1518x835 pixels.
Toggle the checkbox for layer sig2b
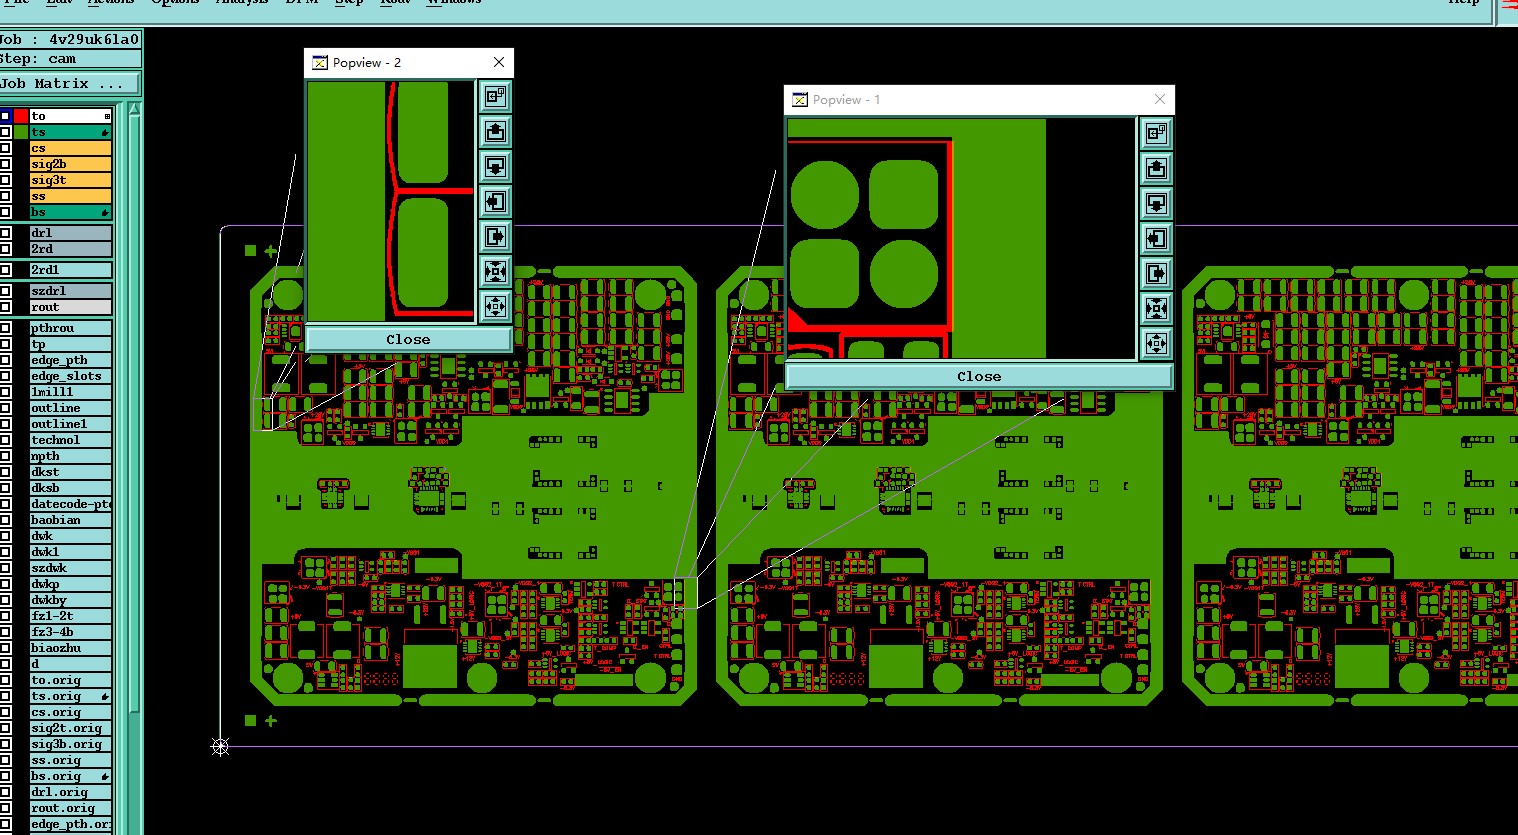pyautogui.click(x=6, y=164)
